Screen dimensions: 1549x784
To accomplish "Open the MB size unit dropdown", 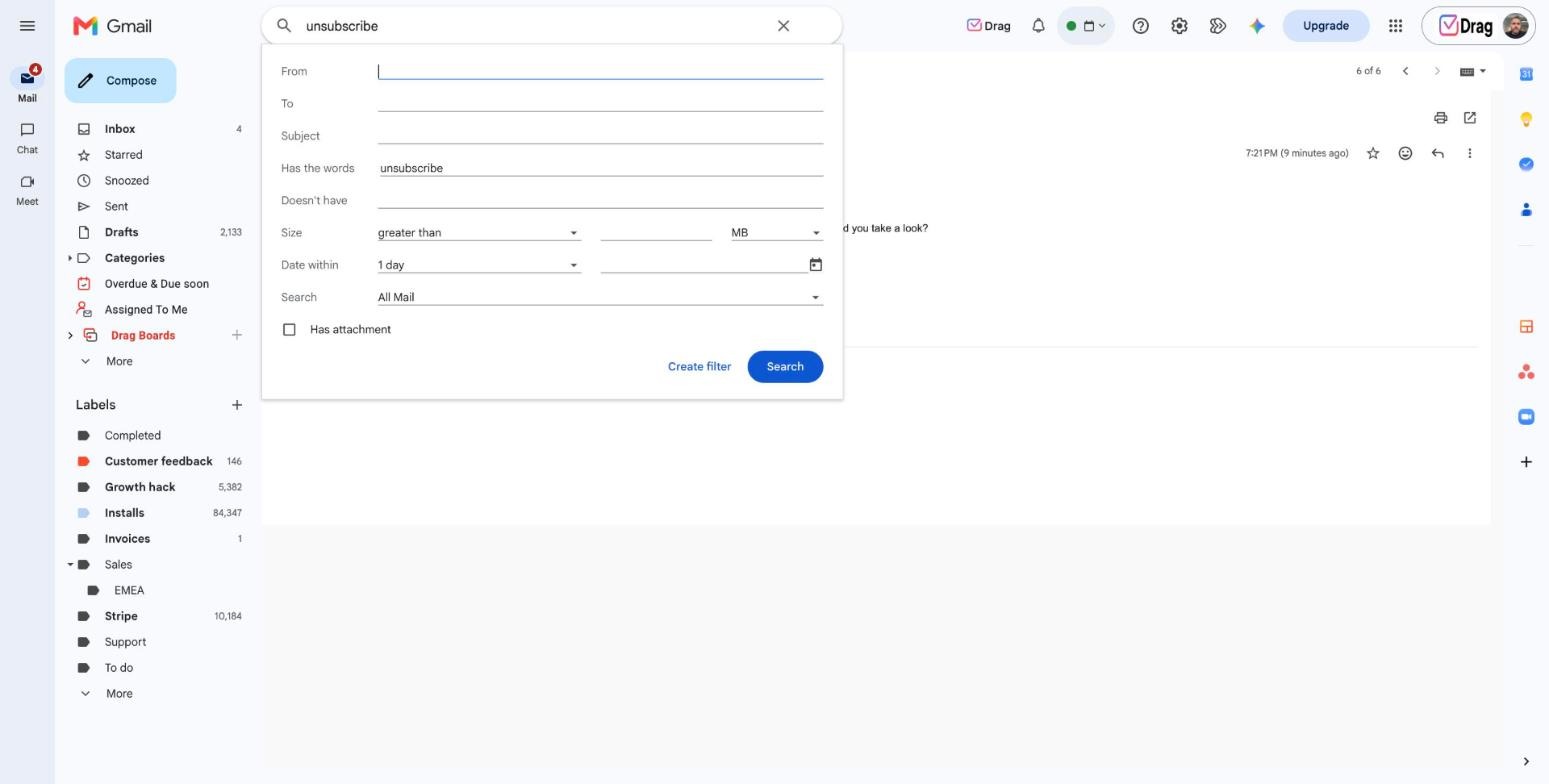I will [x=776, y=233].
